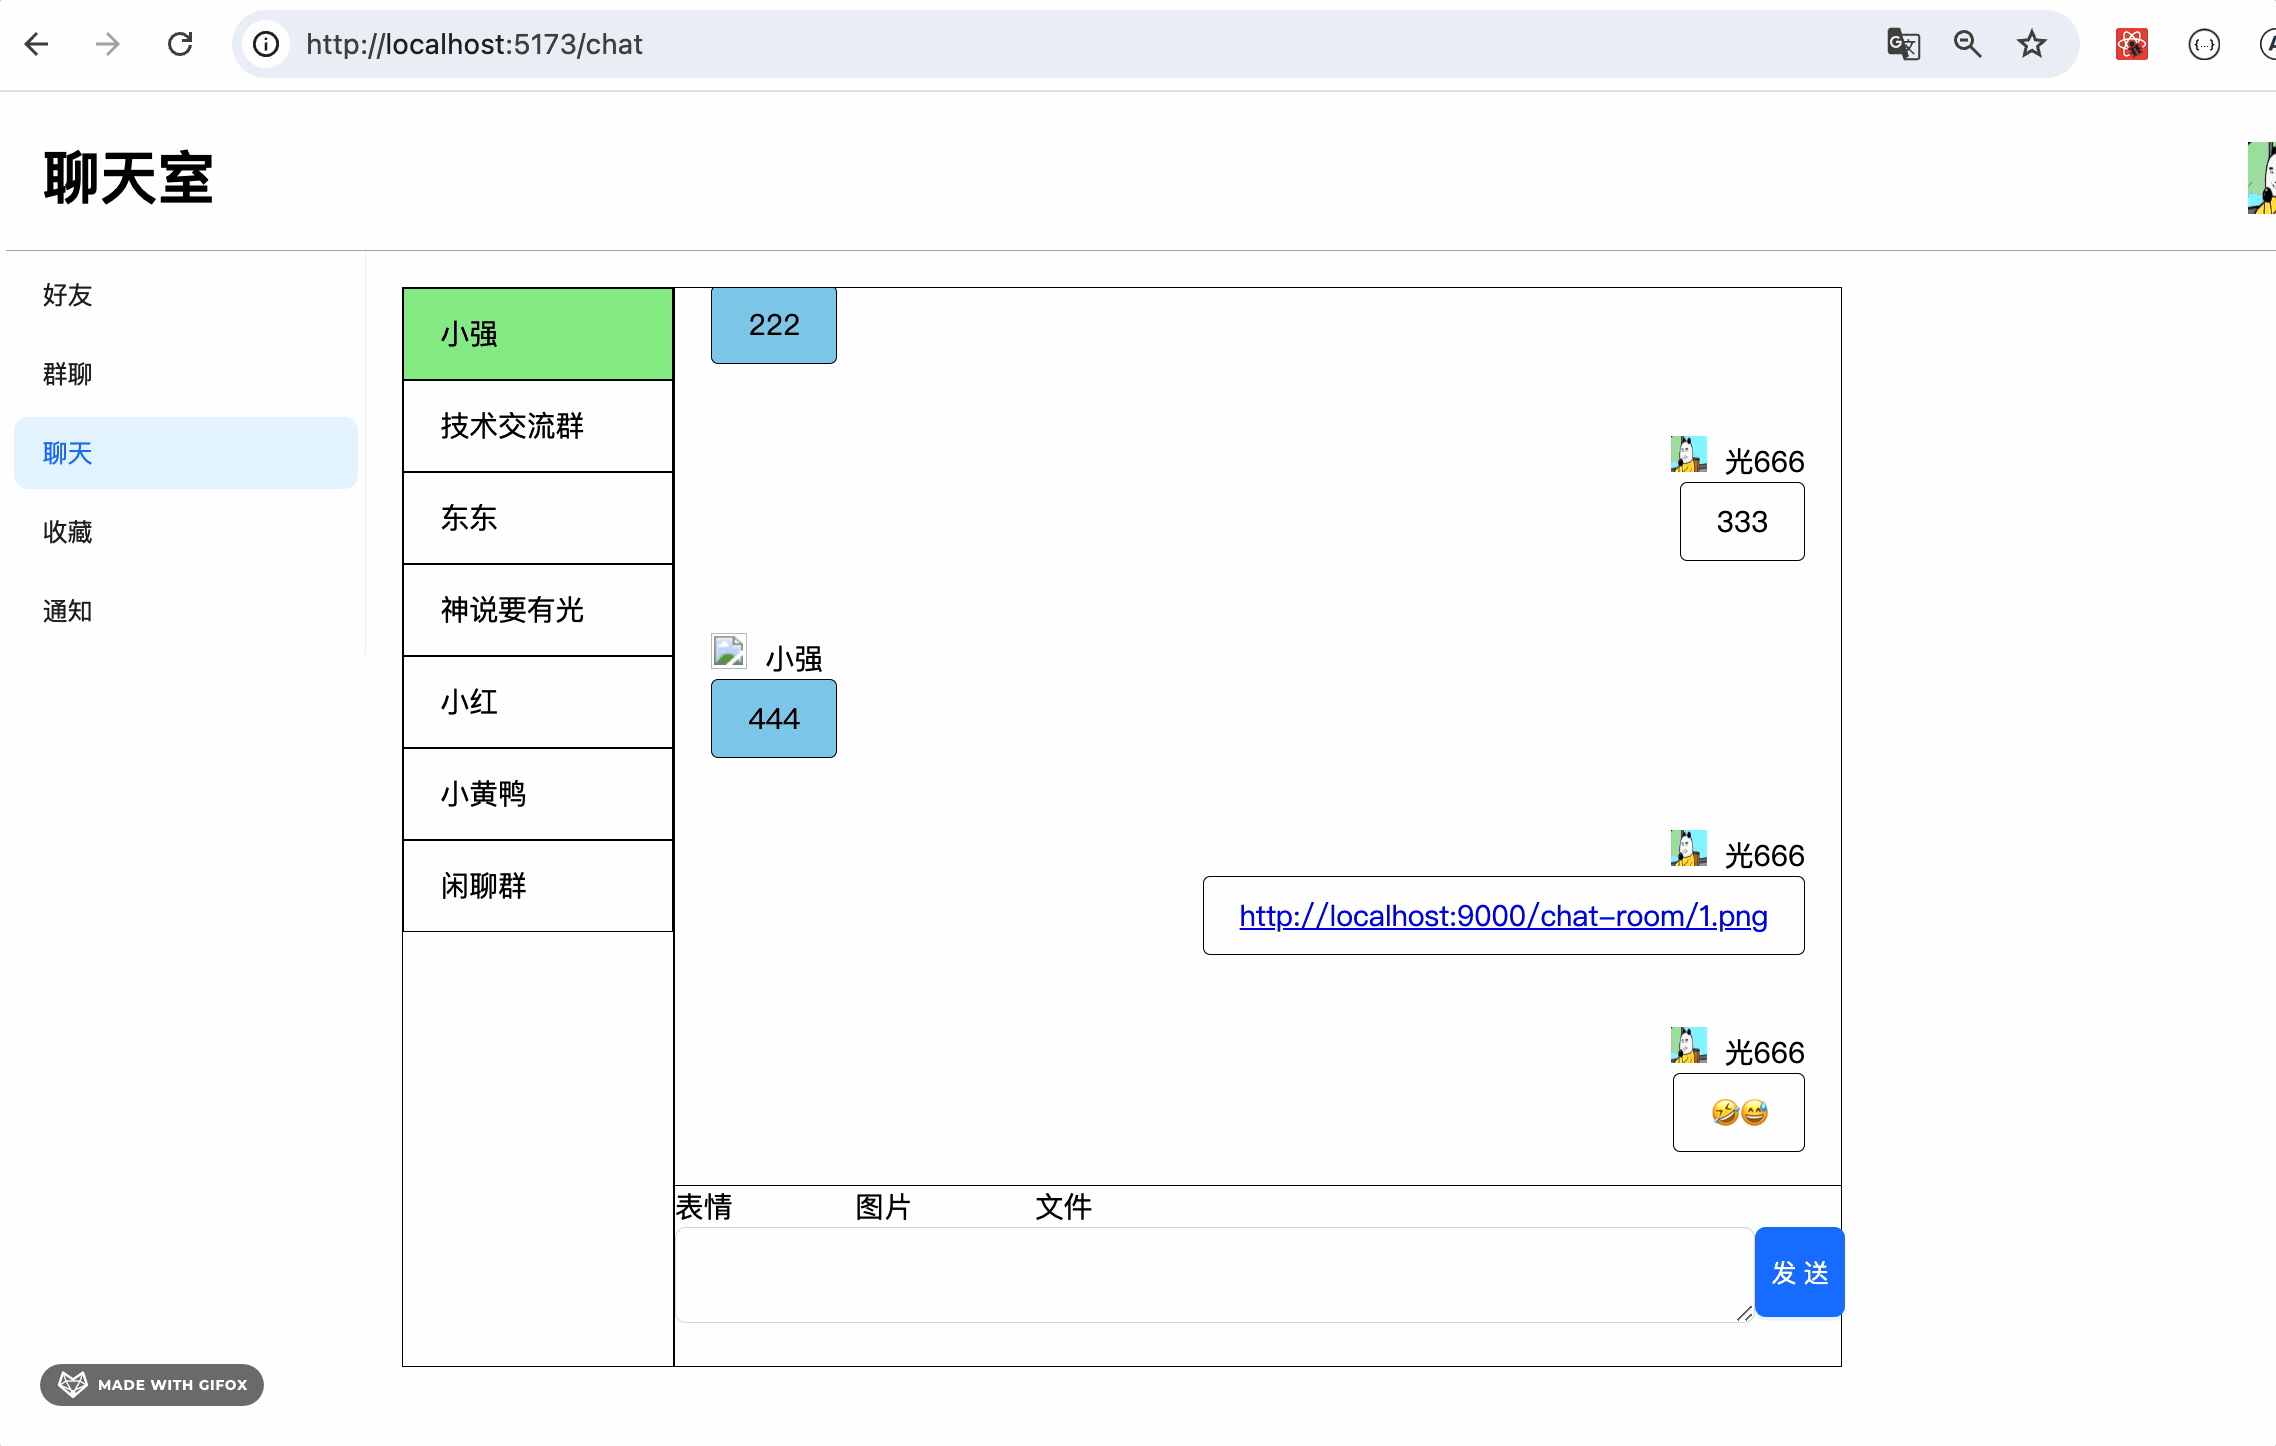Click the browser back arrow
The height and width of the screenshot is (1446, 2276).
[x=37, y=44]
